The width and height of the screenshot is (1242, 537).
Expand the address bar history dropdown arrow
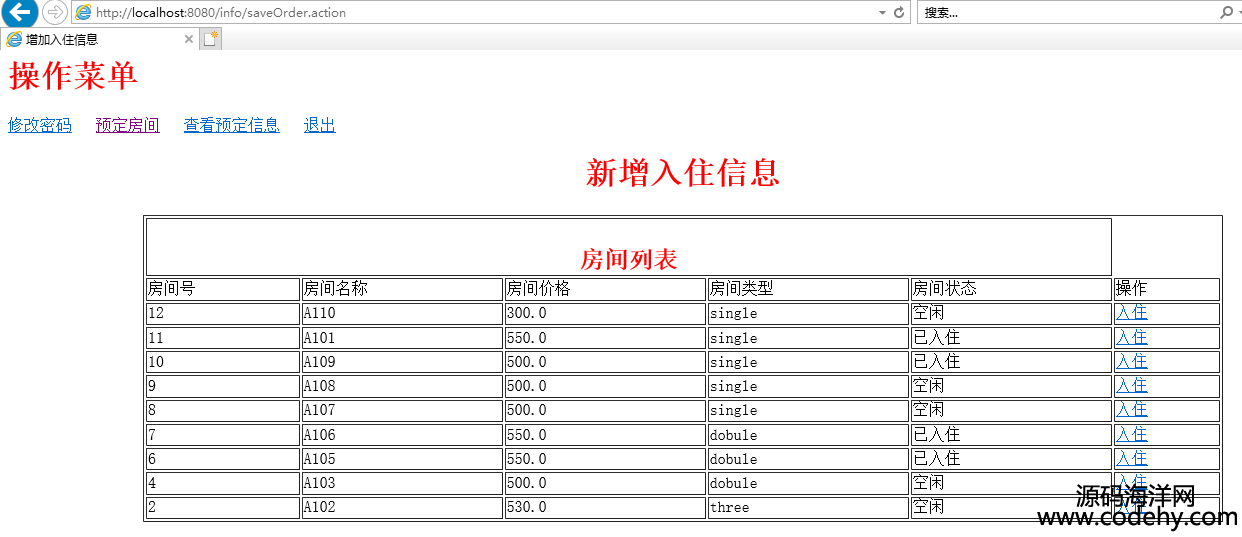tap(882, 13)
